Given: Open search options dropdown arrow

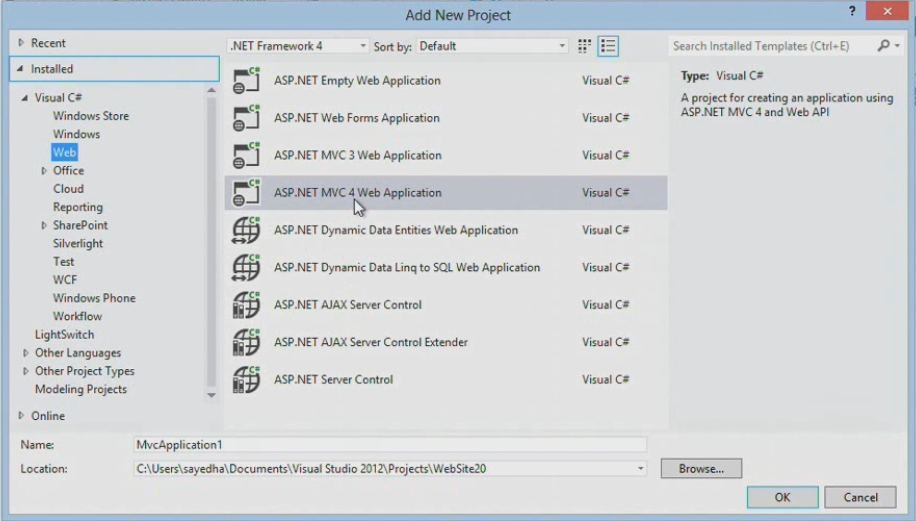Looking at the screenshot, I should point(897,46).
